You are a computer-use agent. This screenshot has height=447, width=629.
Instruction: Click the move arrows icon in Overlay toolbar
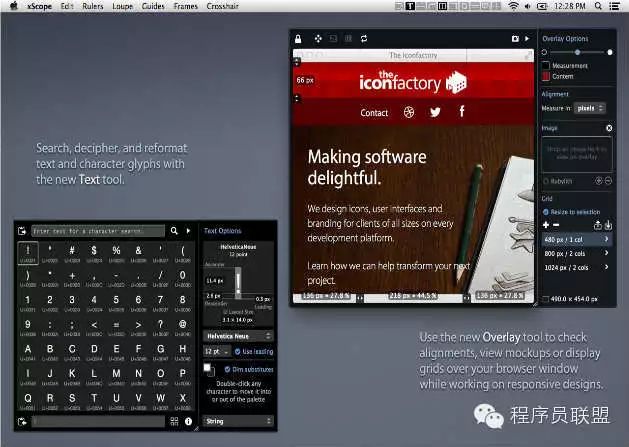(x=318, y=39)
